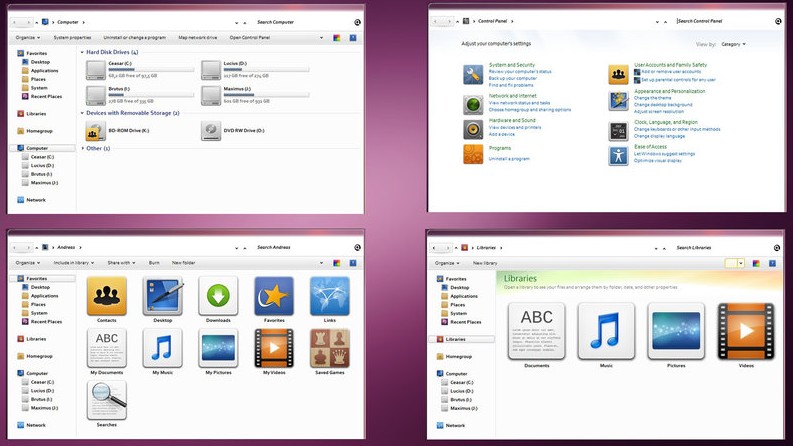This screenshot has width=793, height=446.
Task: Collapse the Hard Disk Drives group
Action: click(x=82, y=52)
